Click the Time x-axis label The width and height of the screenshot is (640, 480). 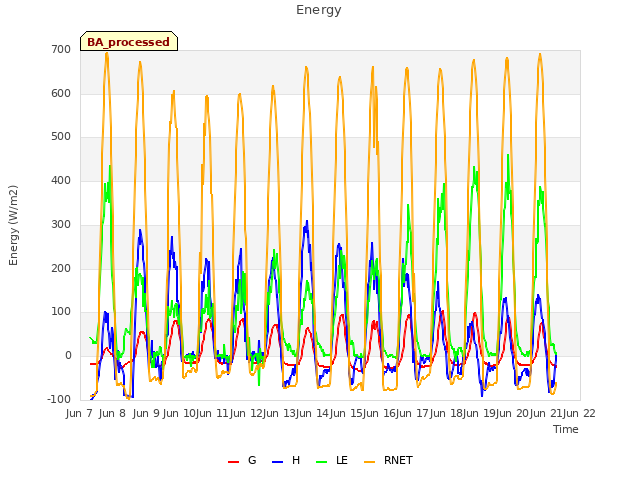pyautogui.click(x=566, y=429)
